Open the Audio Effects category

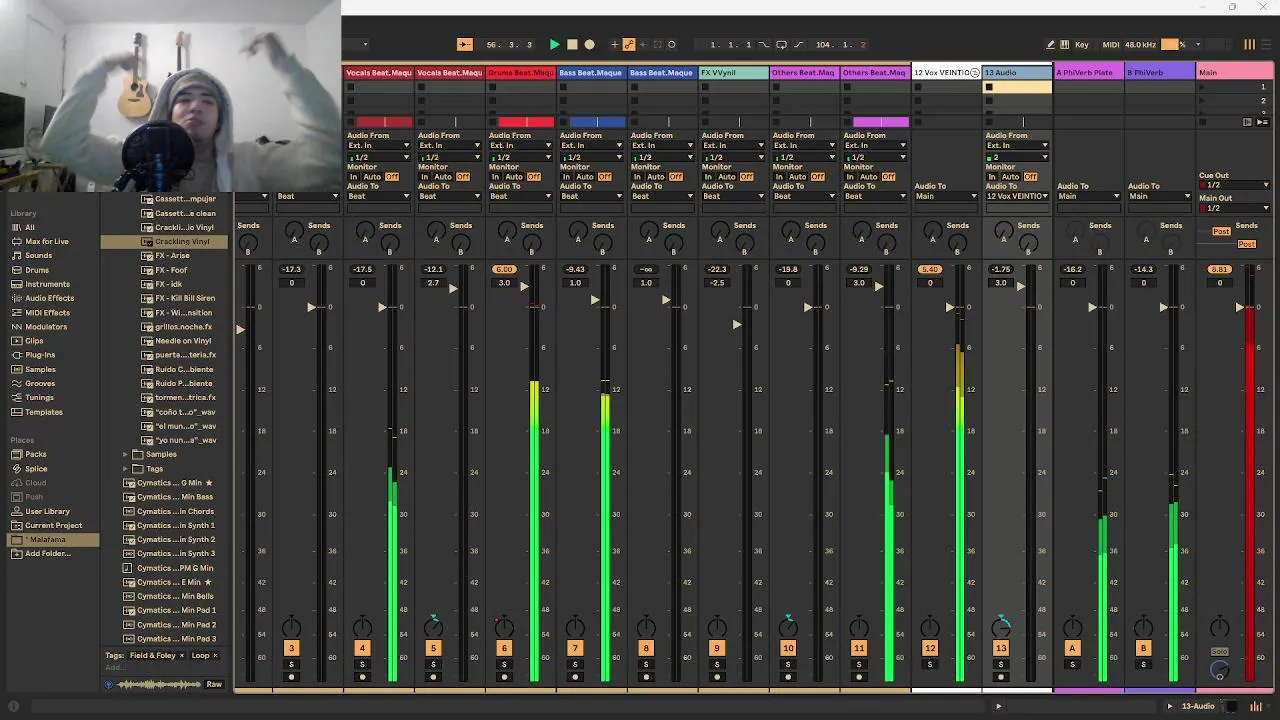(49, 298)
